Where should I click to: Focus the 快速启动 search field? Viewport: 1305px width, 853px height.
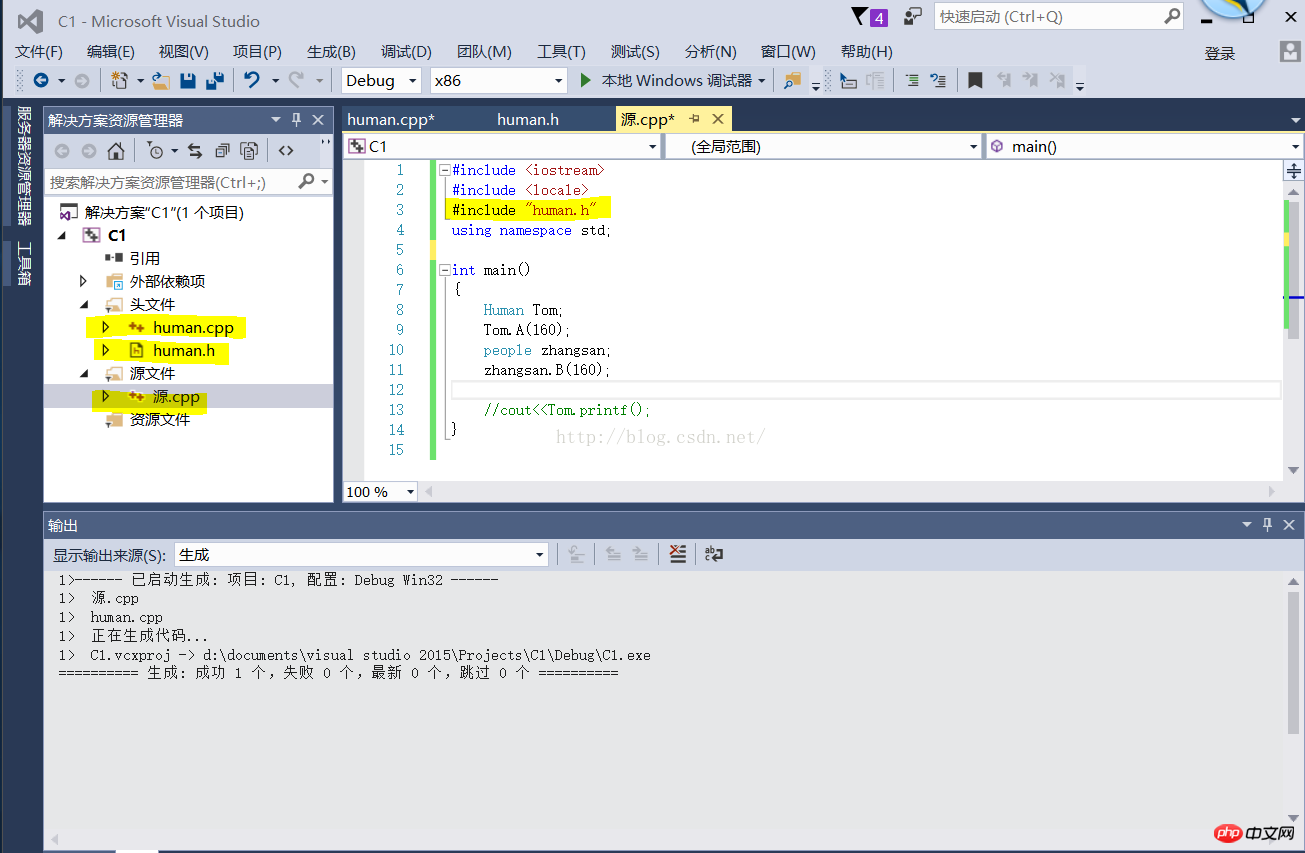point(1049,16)
